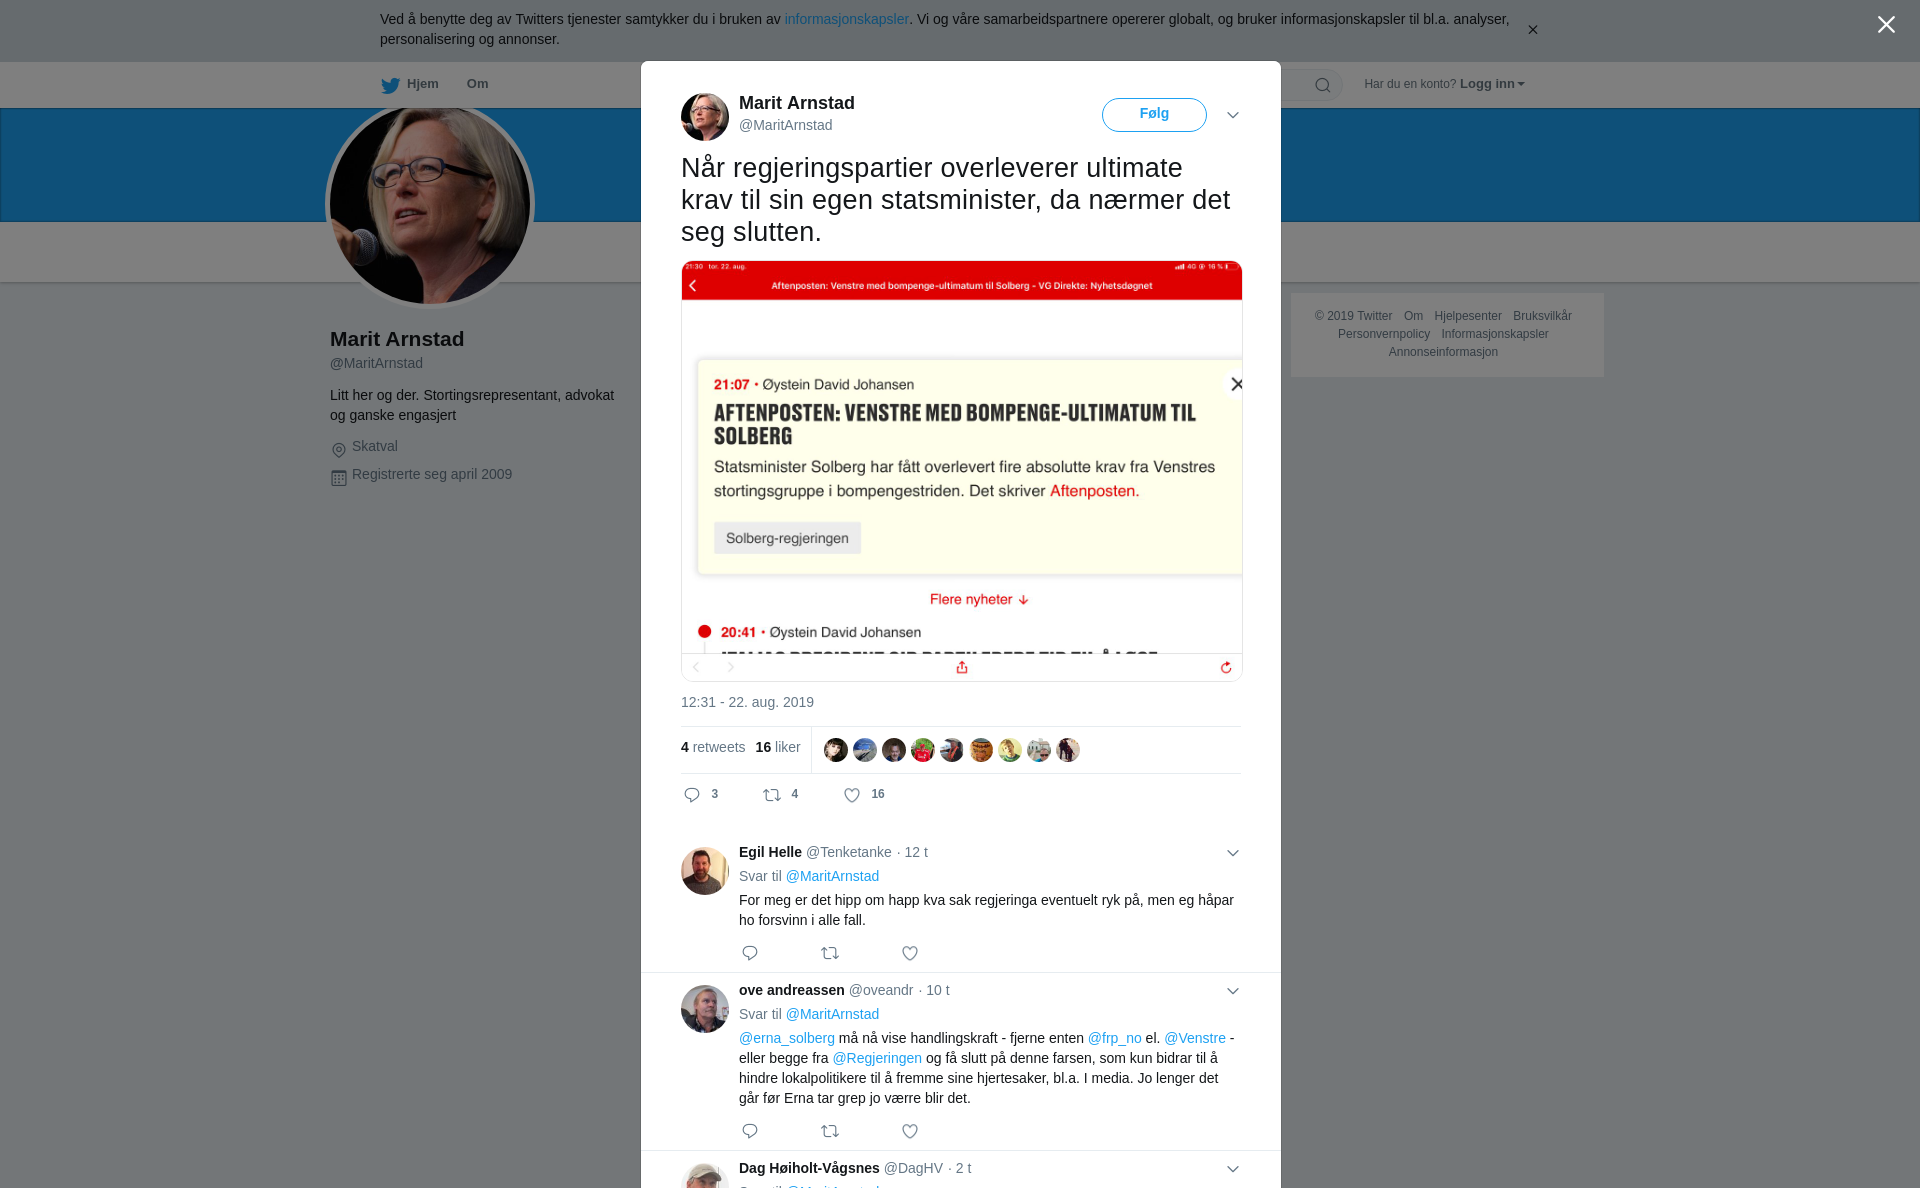Open the Om menu item
The image size is (1920, 1188).
point(477,84)
